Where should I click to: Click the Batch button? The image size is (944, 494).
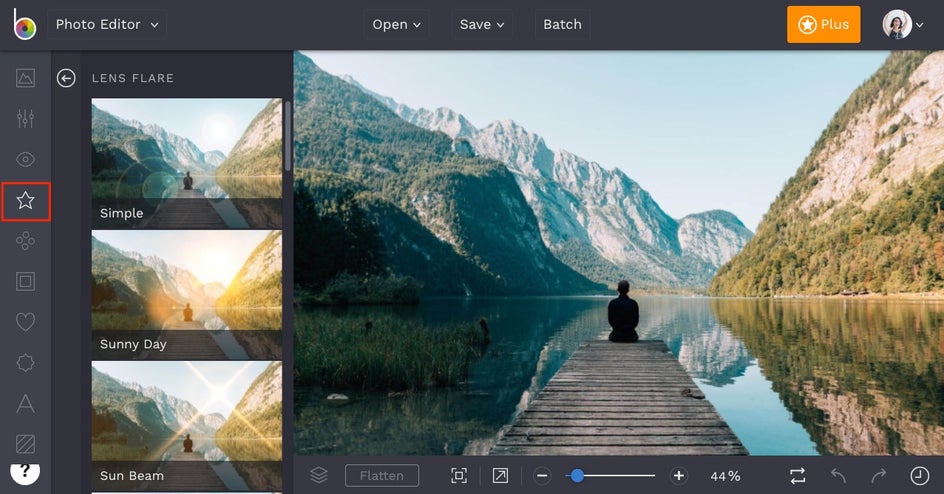click(562, 25)
